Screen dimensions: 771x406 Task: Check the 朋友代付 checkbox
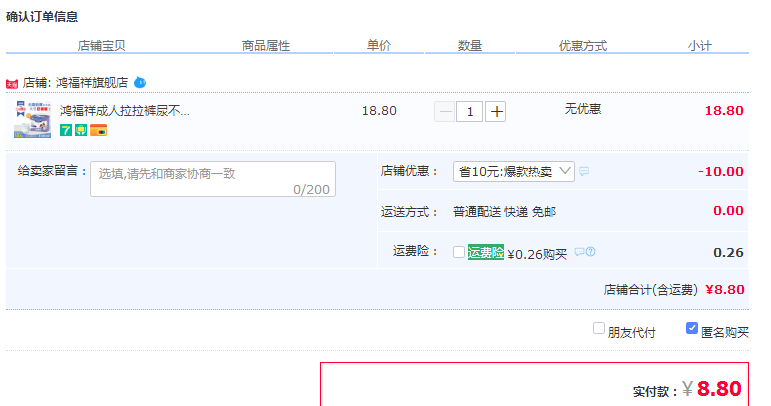pos(598,328)
